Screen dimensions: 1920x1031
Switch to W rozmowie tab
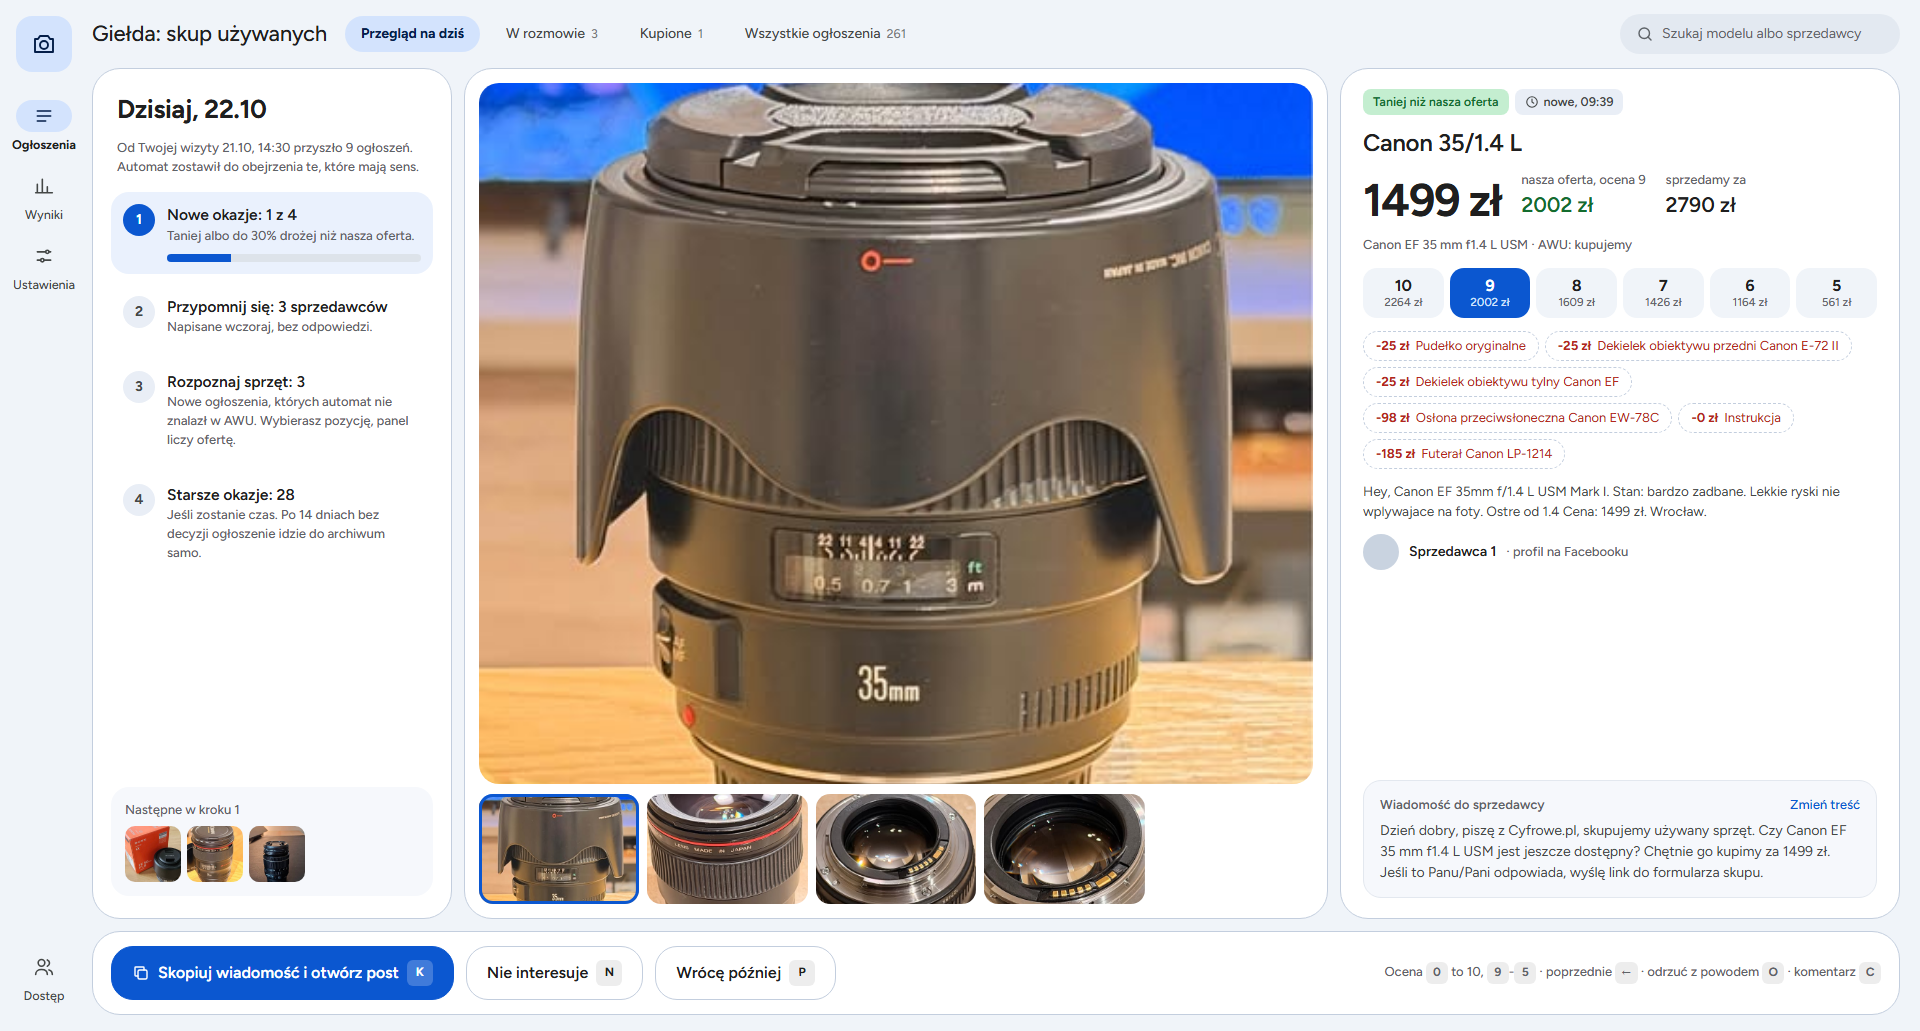coord(552,34)
